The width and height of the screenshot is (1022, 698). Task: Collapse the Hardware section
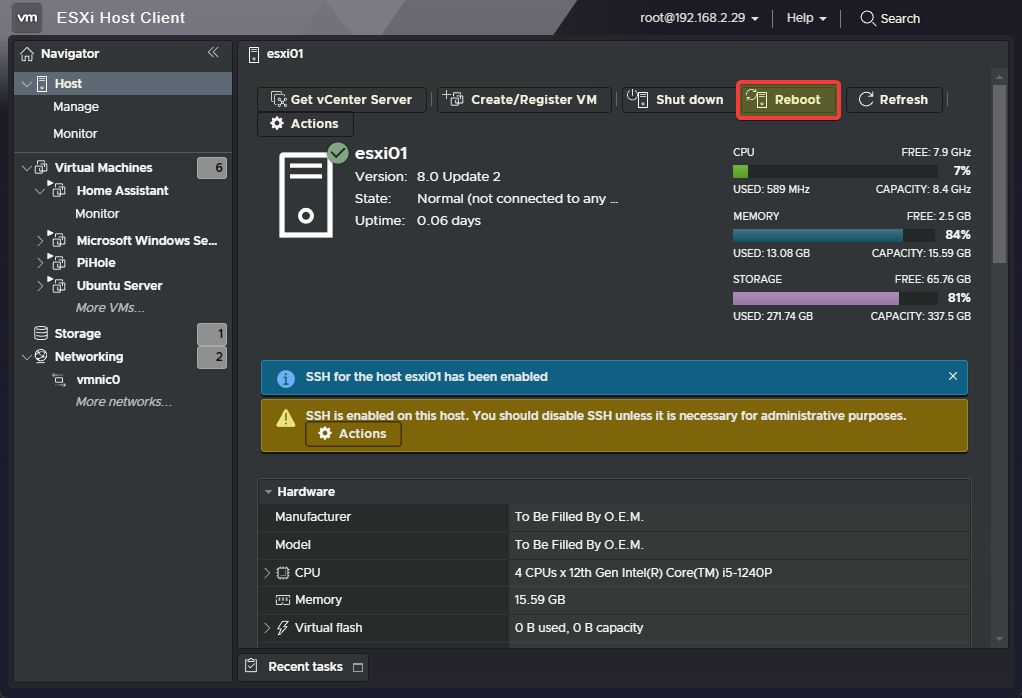tap(268, 491)
